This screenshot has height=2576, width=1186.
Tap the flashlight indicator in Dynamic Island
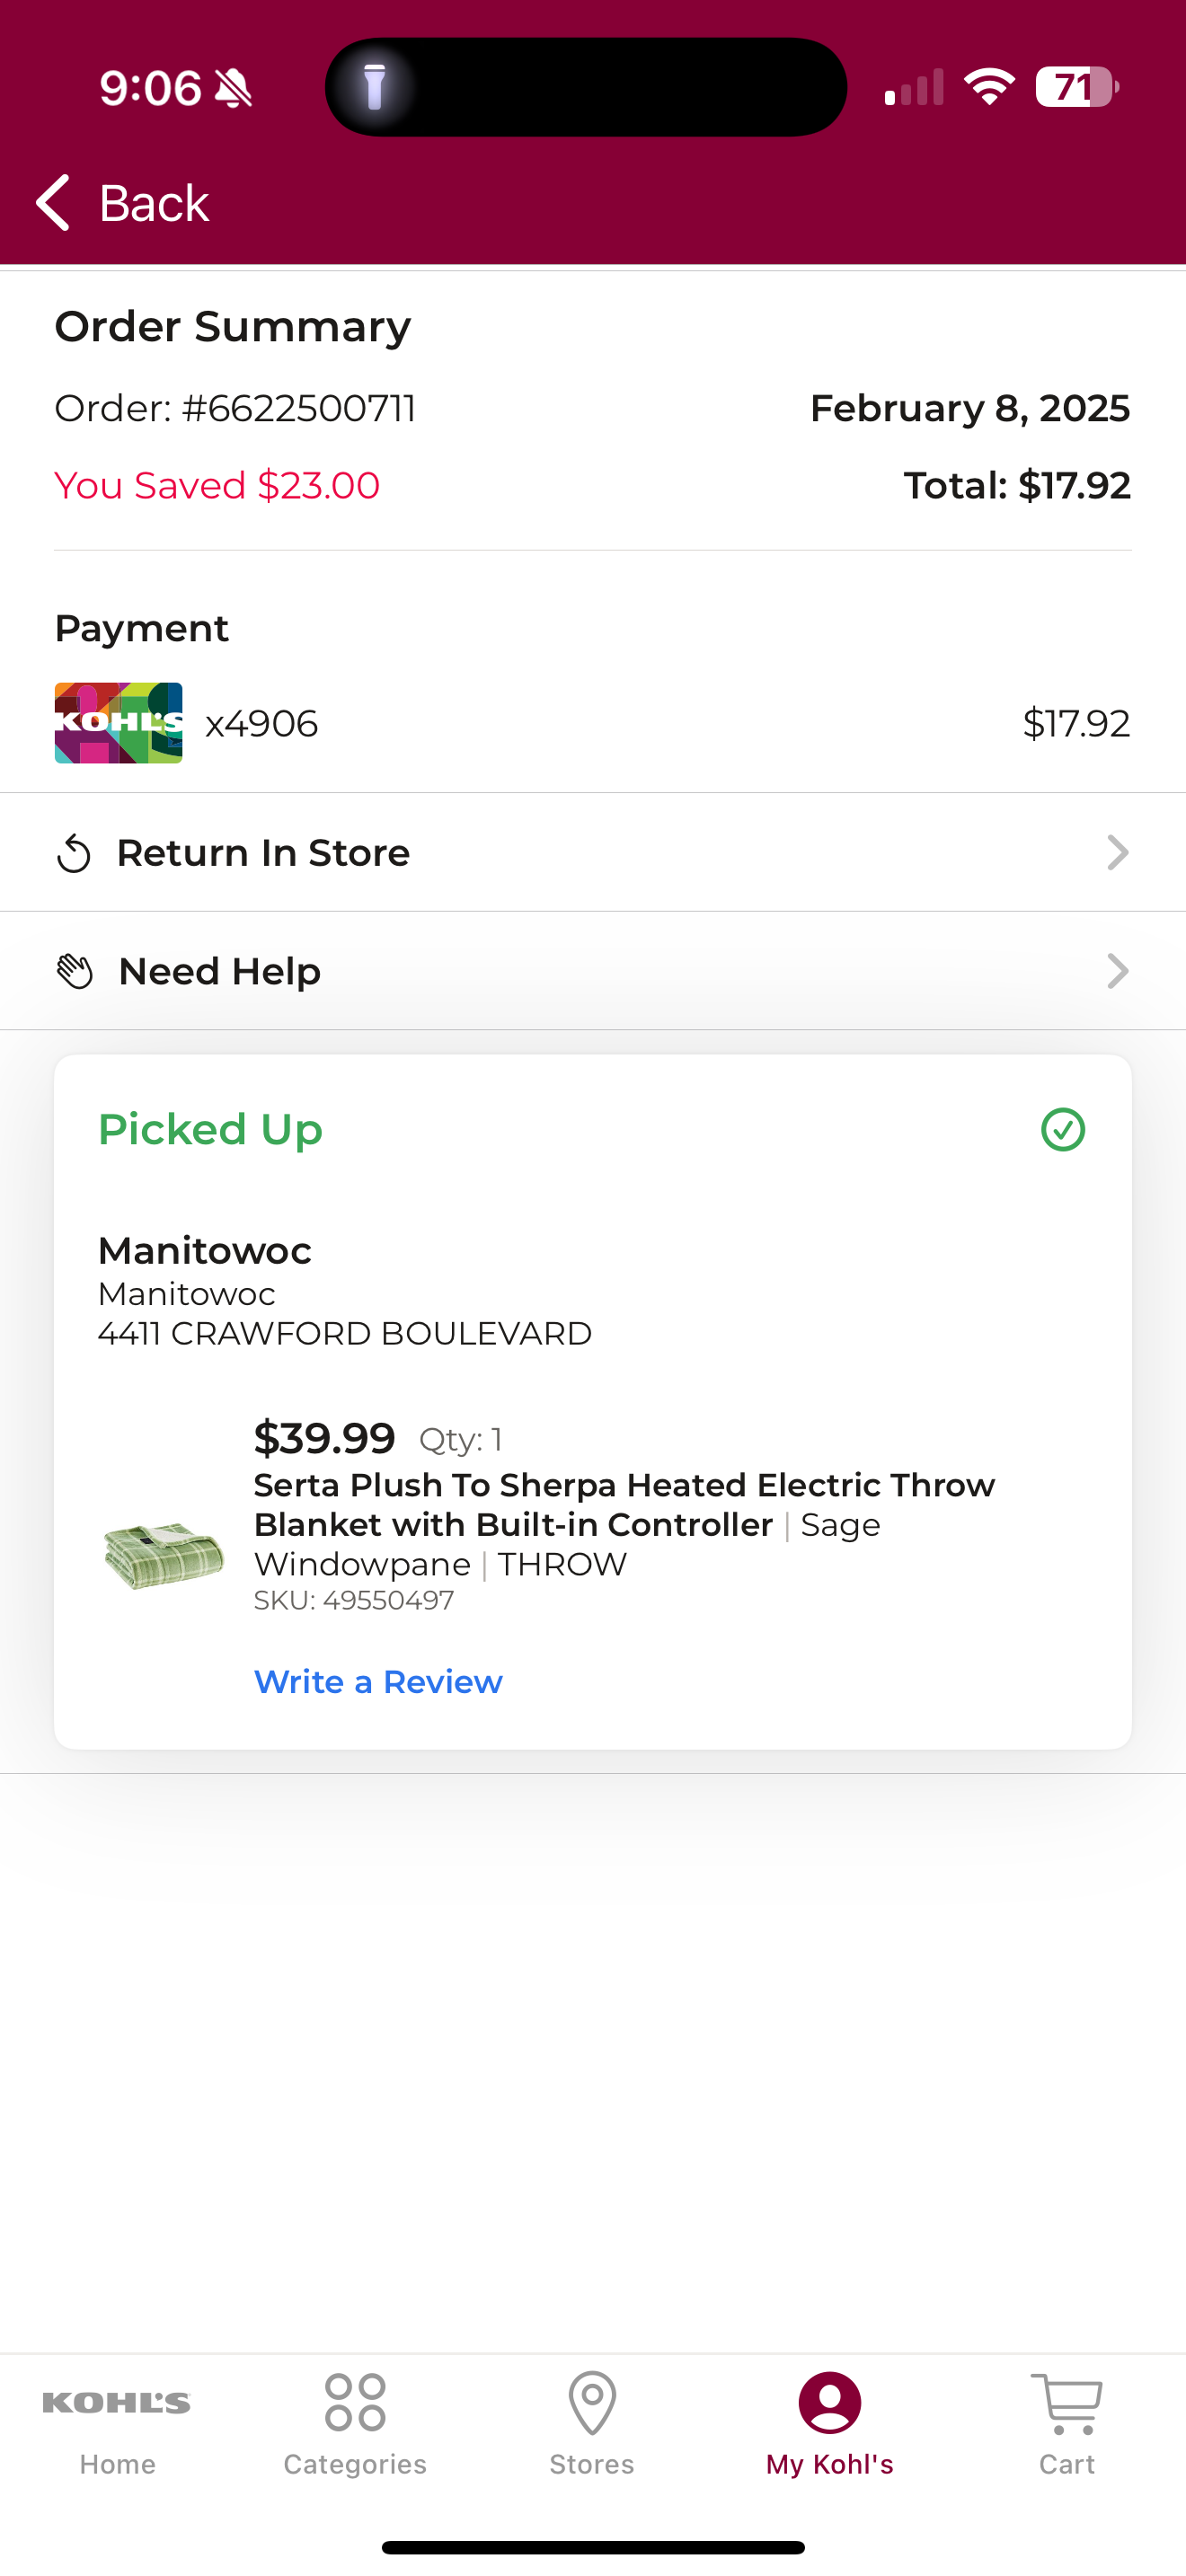click(x=375, y=87)
